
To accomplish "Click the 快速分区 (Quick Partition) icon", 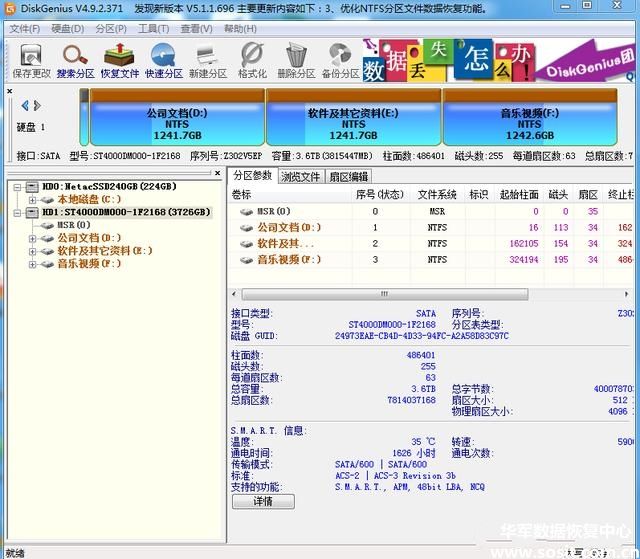I will [163, 59].
